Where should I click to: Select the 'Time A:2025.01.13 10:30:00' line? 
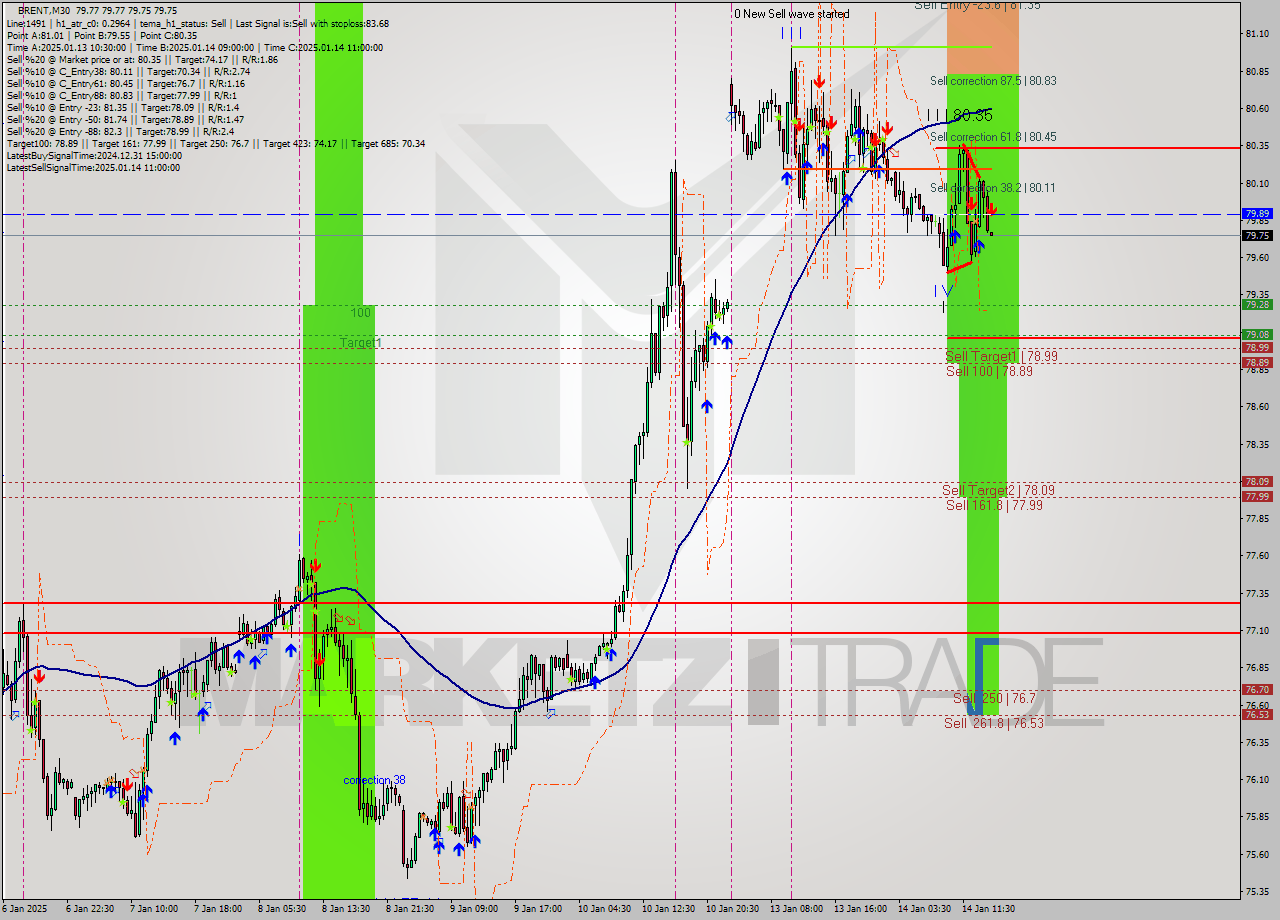point(66,48)
